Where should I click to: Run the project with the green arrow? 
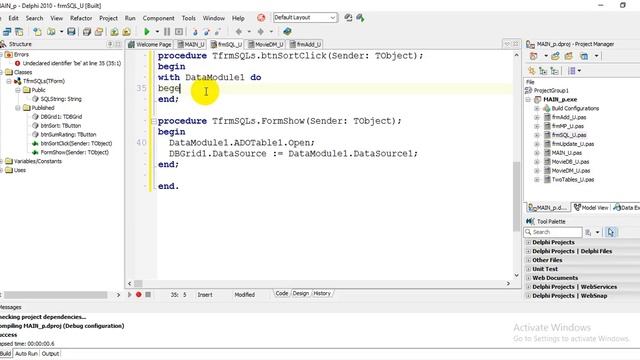pos(147,31)
